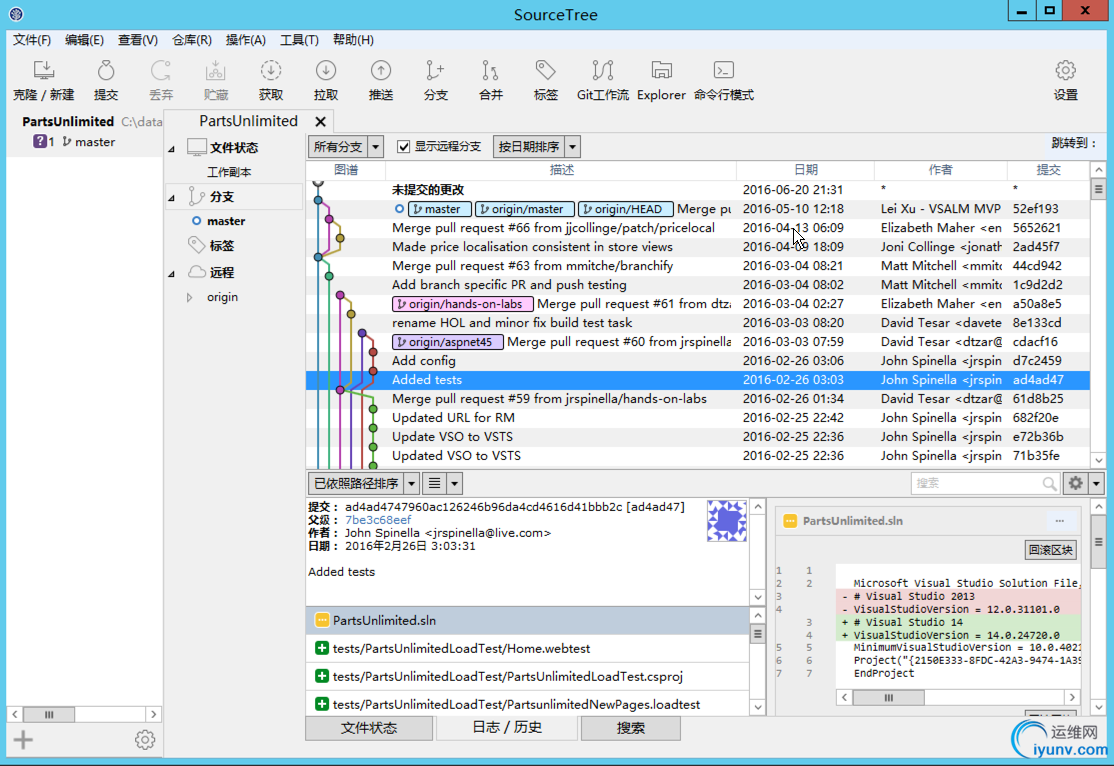Switch to File Status (文件状态) bottom tab
The width and height of the screenshot is (1114, 766).
[369, 728]
